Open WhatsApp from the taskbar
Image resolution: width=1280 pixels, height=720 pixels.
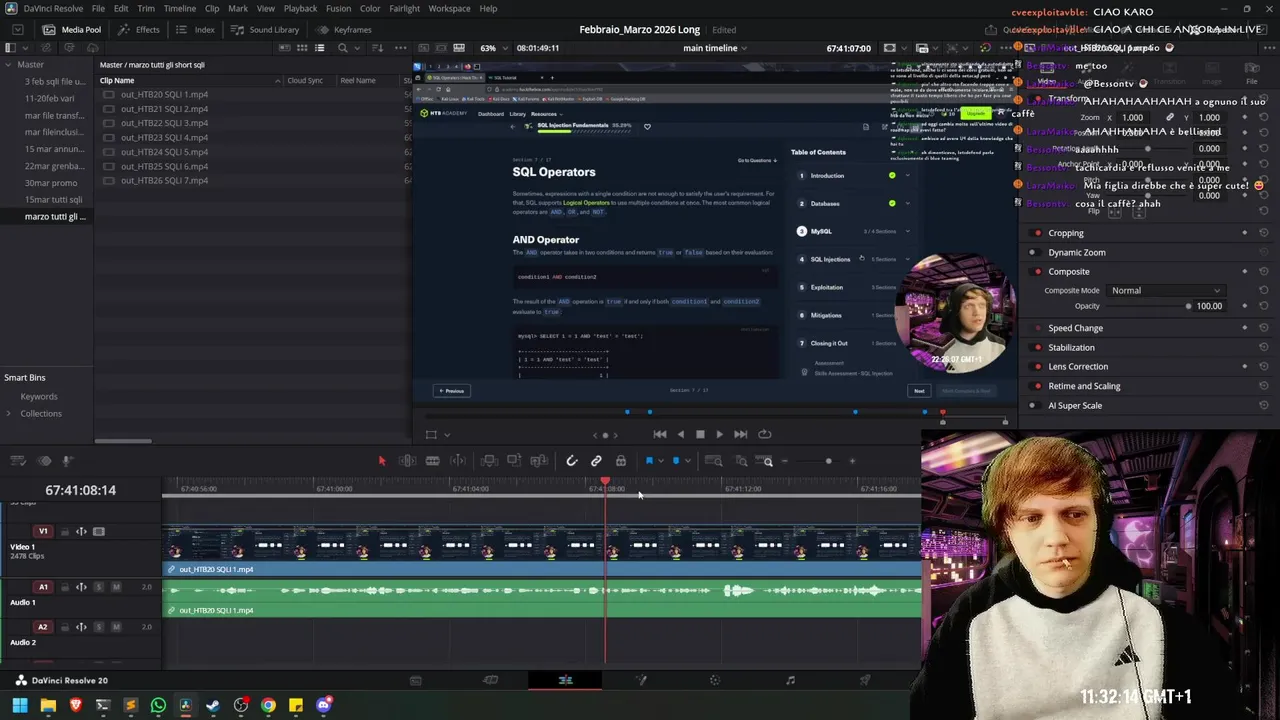pyautogui.click(x=158, y=706)
